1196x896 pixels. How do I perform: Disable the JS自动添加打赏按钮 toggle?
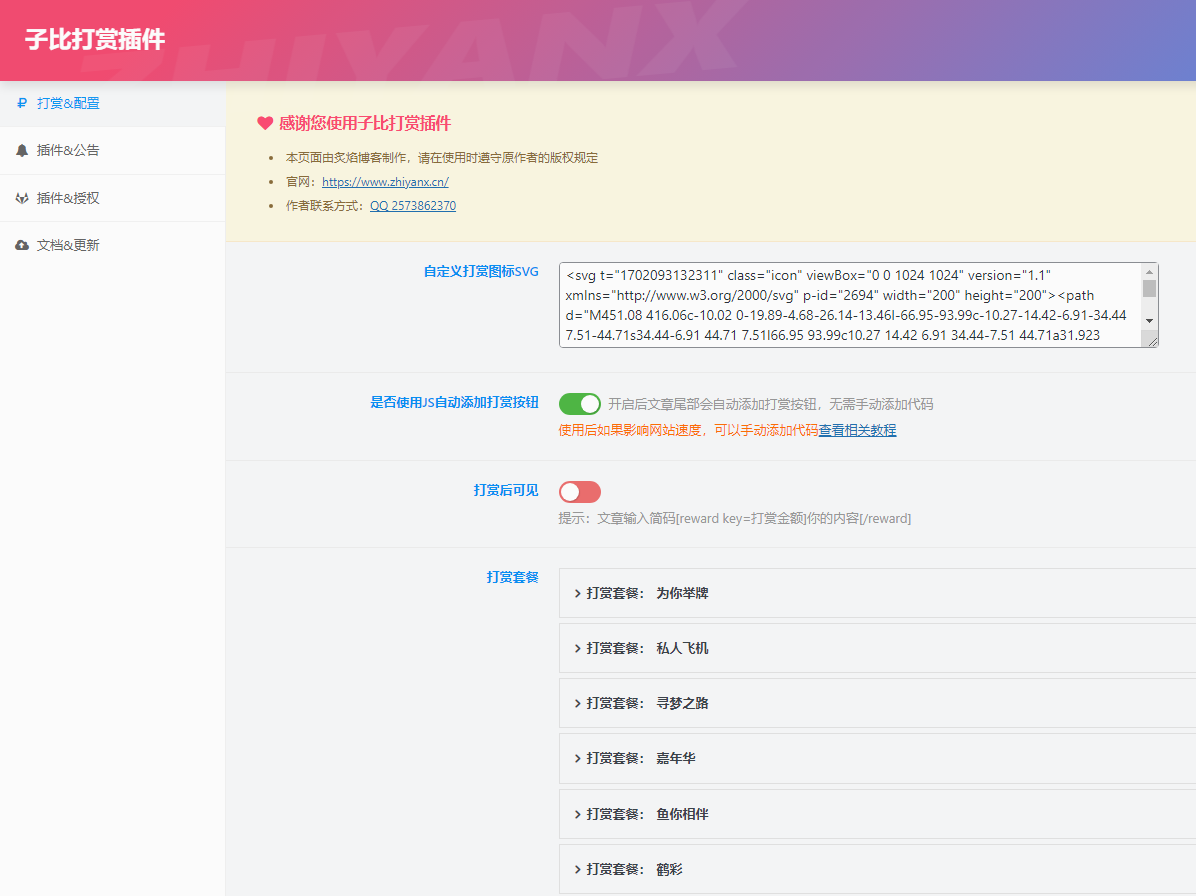580,403
